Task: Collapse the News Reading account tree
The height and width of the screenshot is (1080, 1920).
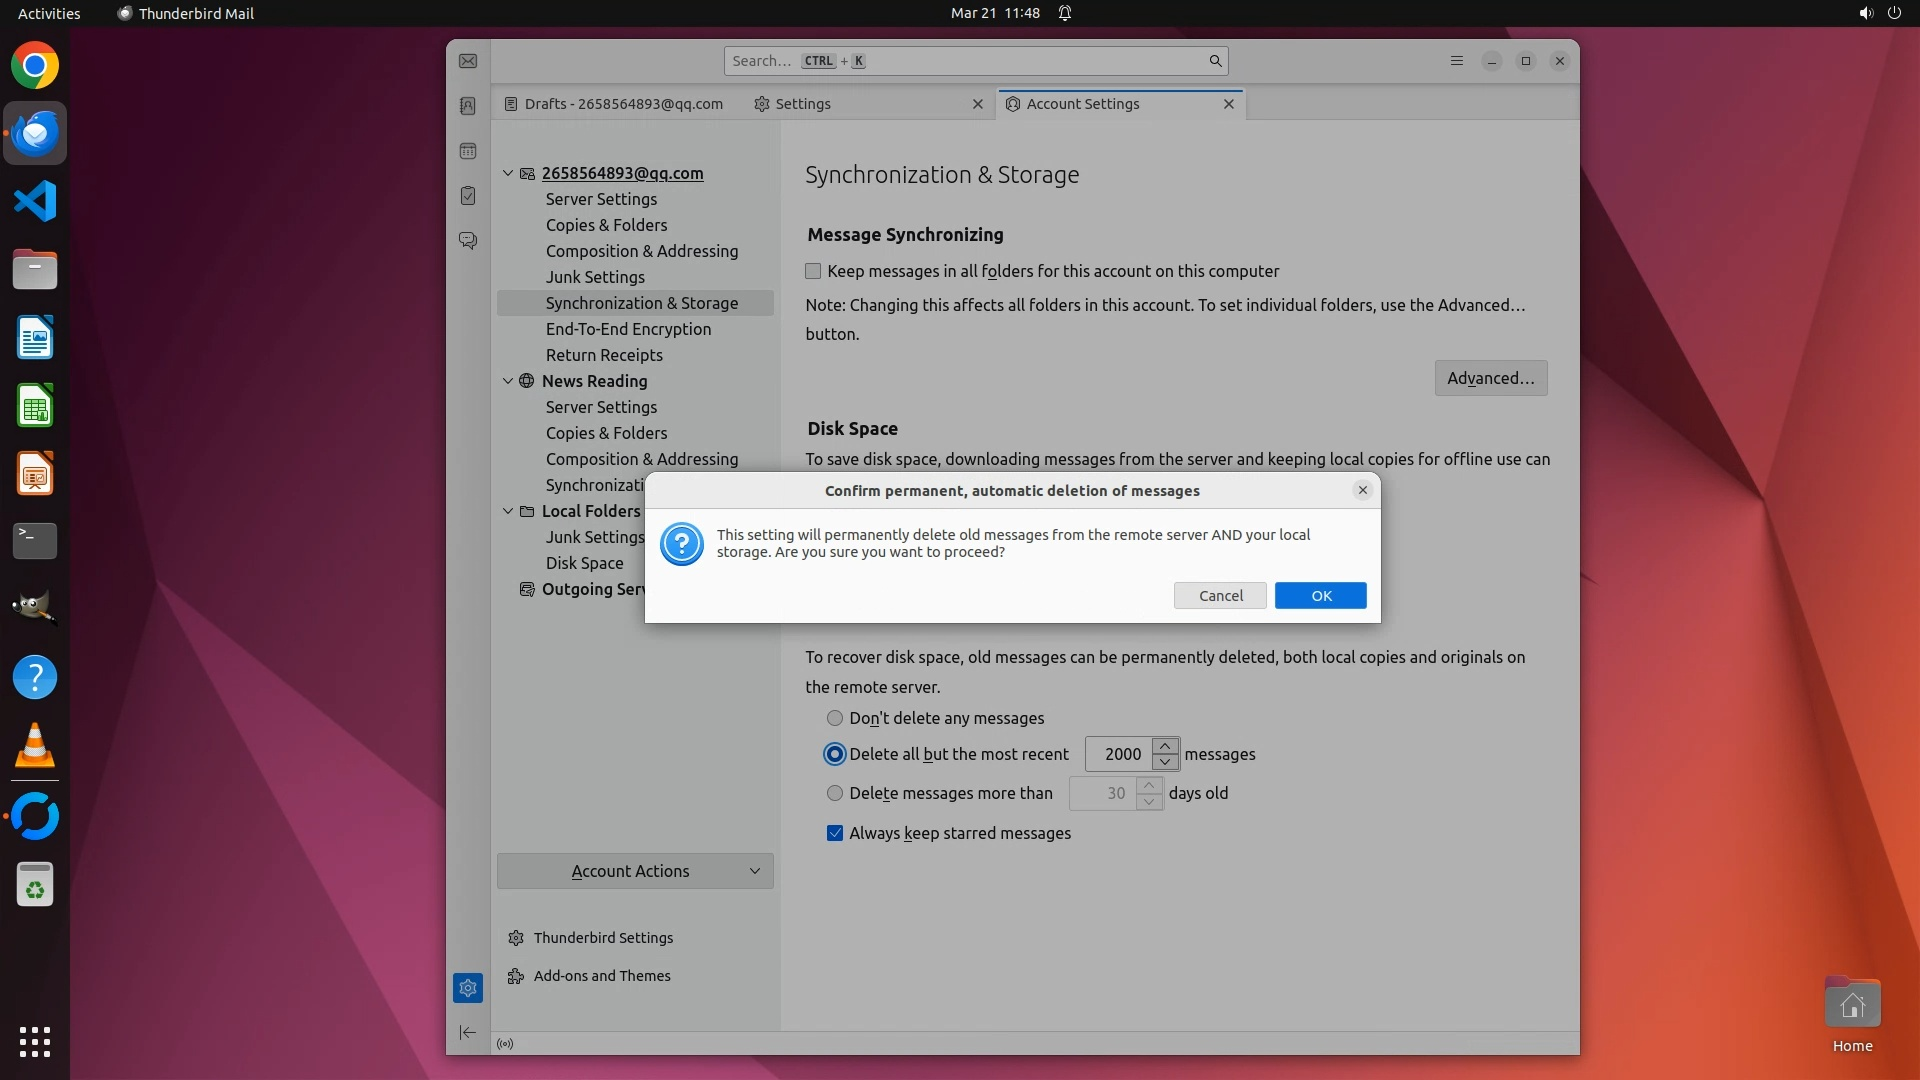Action: [508, 381]
